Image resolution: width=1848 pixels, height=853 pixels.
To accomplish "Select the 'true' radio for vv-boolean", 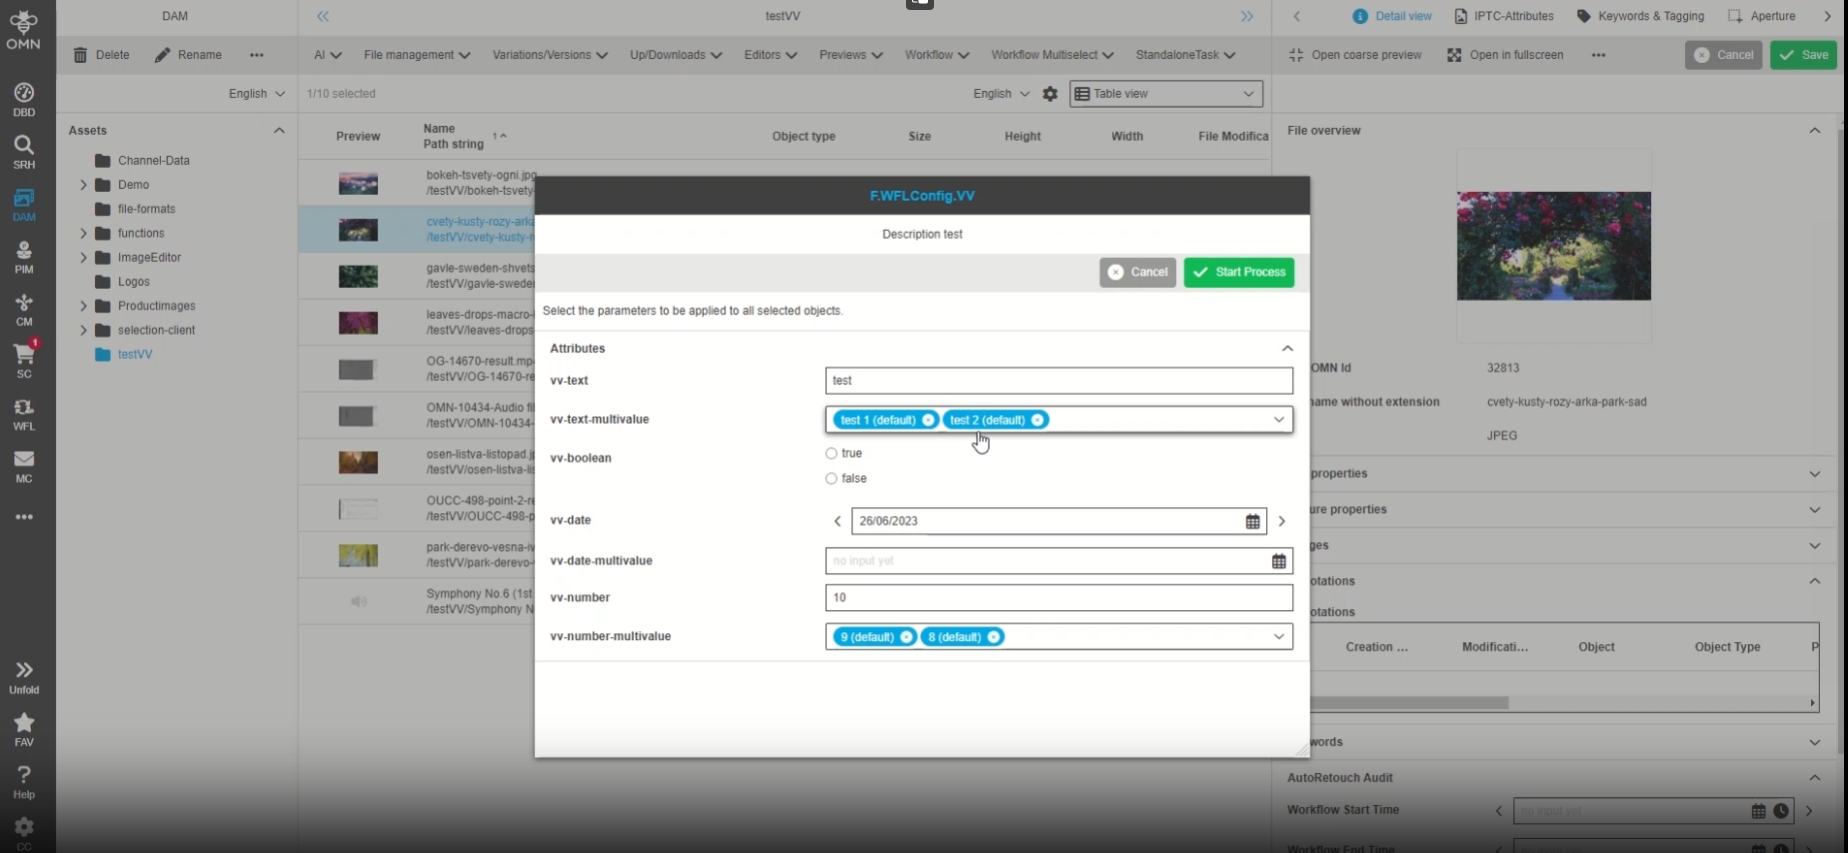I will click(x=831, y=454).
